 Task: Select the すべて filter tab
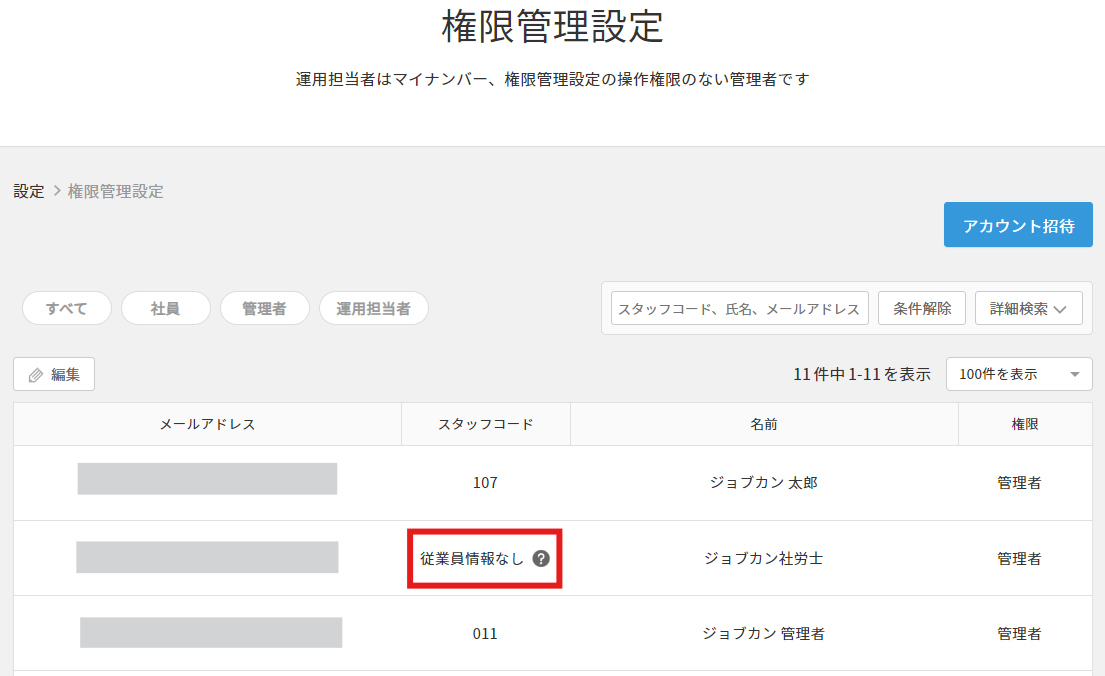[67, 308]
